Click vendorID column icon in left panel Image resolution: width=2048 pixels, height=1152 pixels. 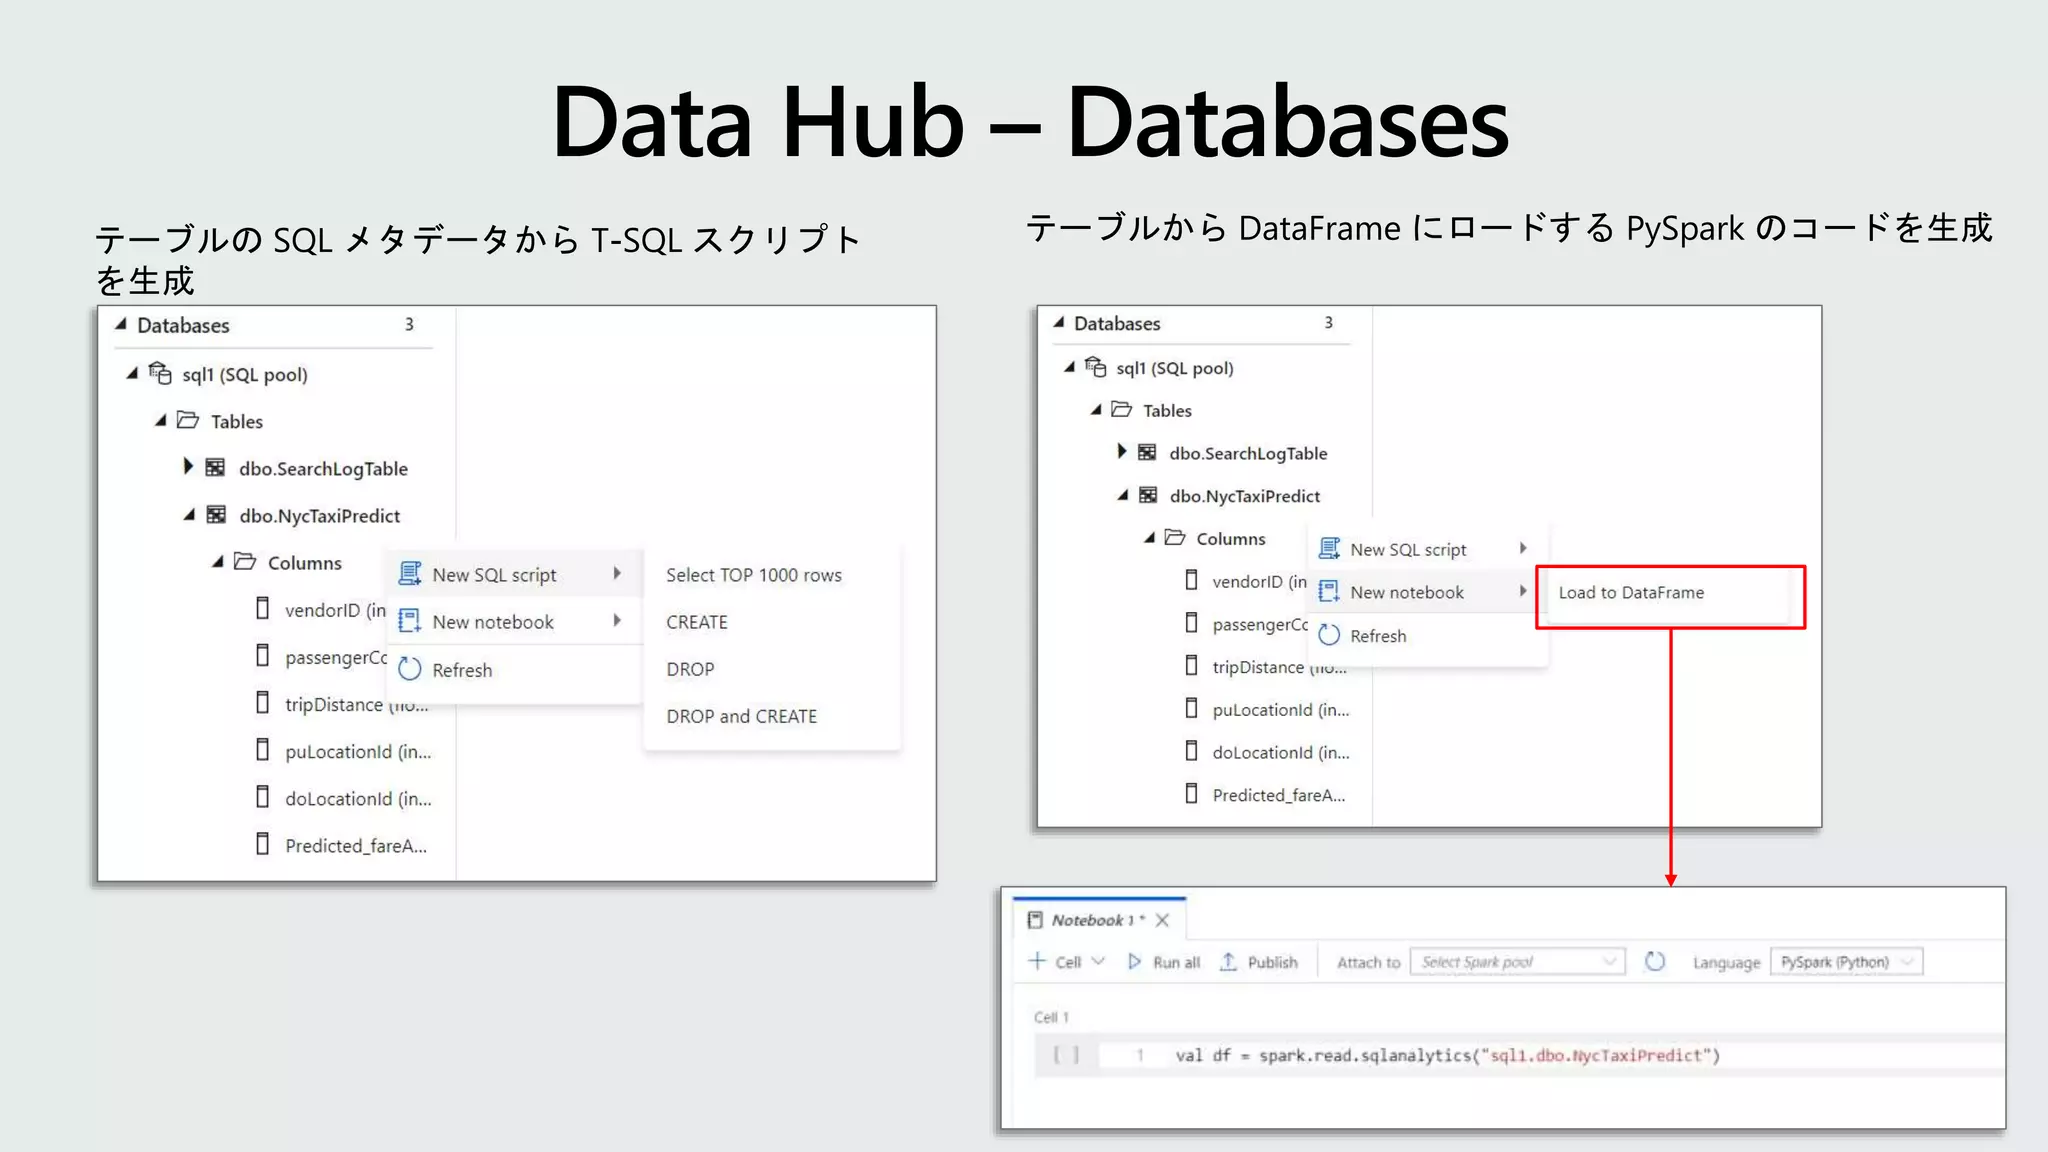[x=262, y=608]
